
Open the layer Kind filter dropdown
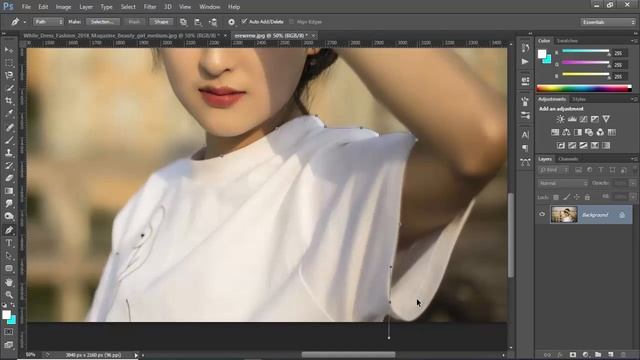pos(554,170)
